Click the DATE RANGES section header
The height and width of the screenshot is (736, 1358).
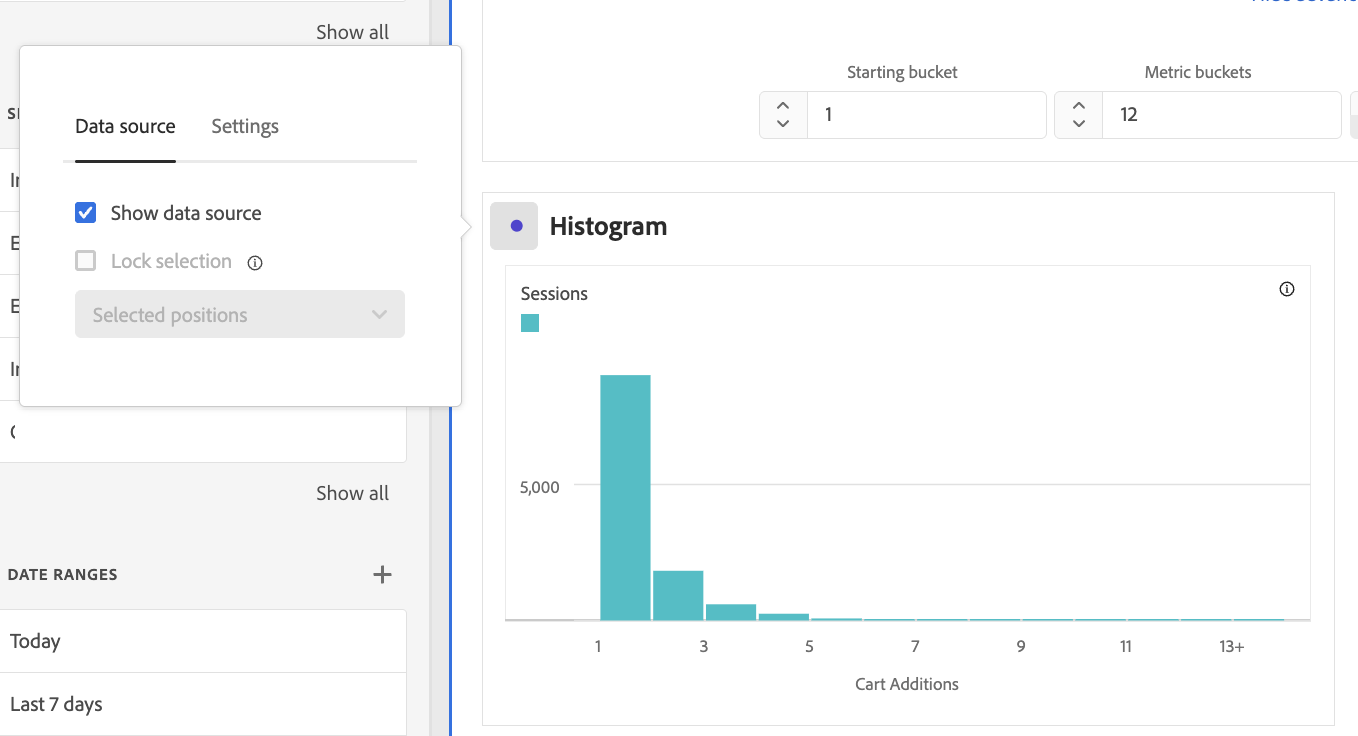[63, 575]
